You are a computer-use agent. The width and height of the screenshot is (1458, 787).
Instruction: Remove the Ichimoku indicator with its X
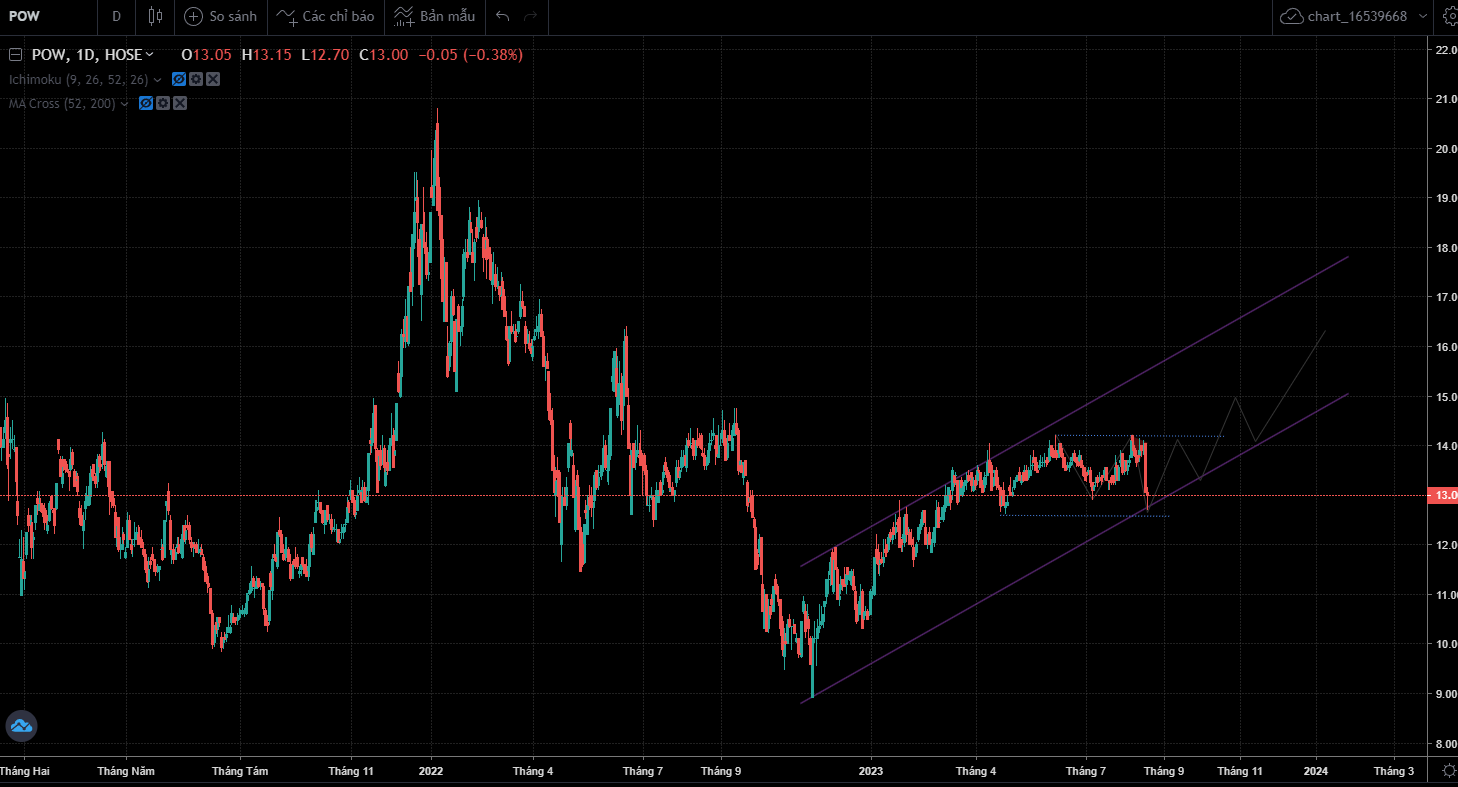[x=213, y=79]
